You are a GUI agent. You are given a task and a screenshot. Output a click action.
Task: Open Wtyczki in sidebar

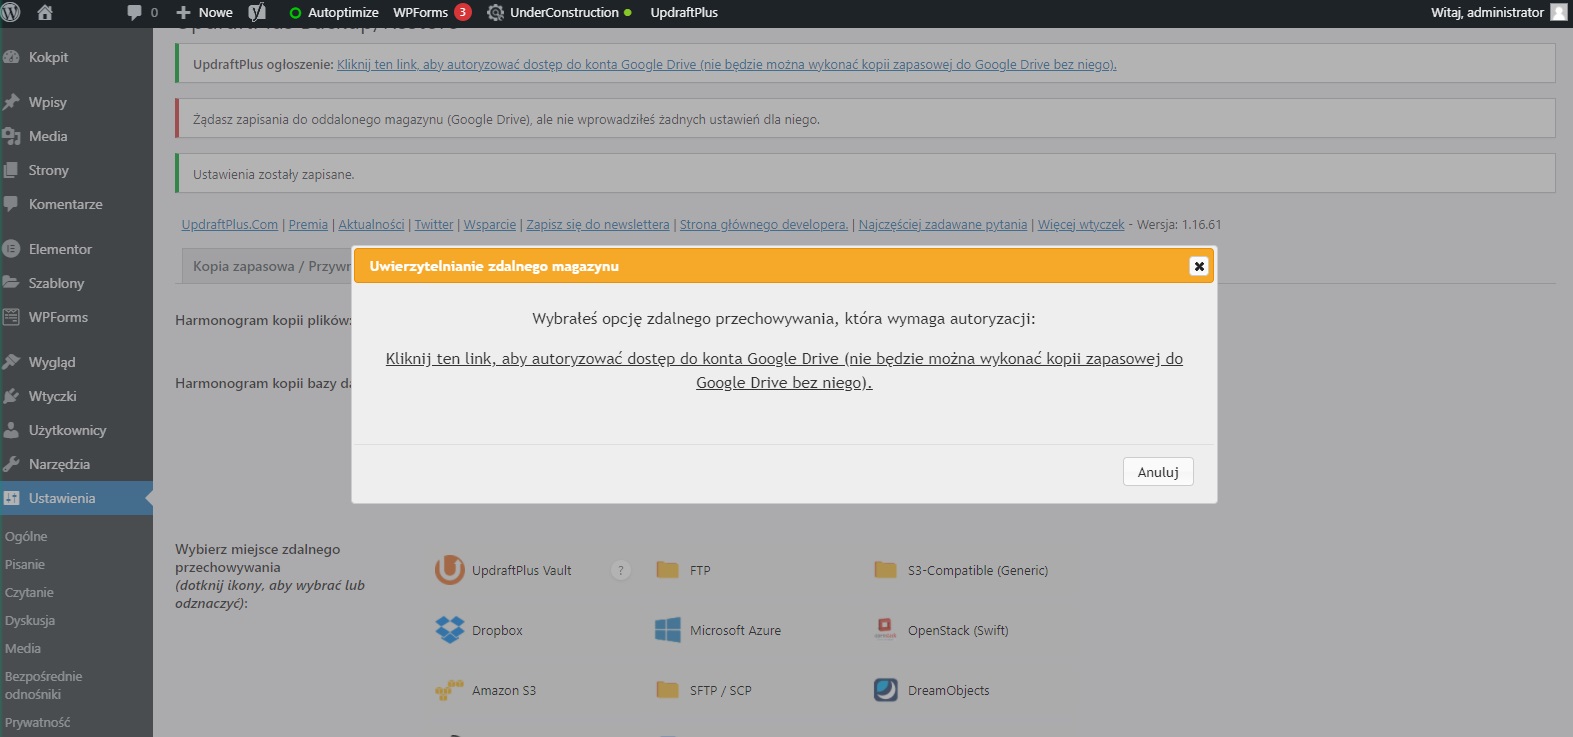(76, 396)
